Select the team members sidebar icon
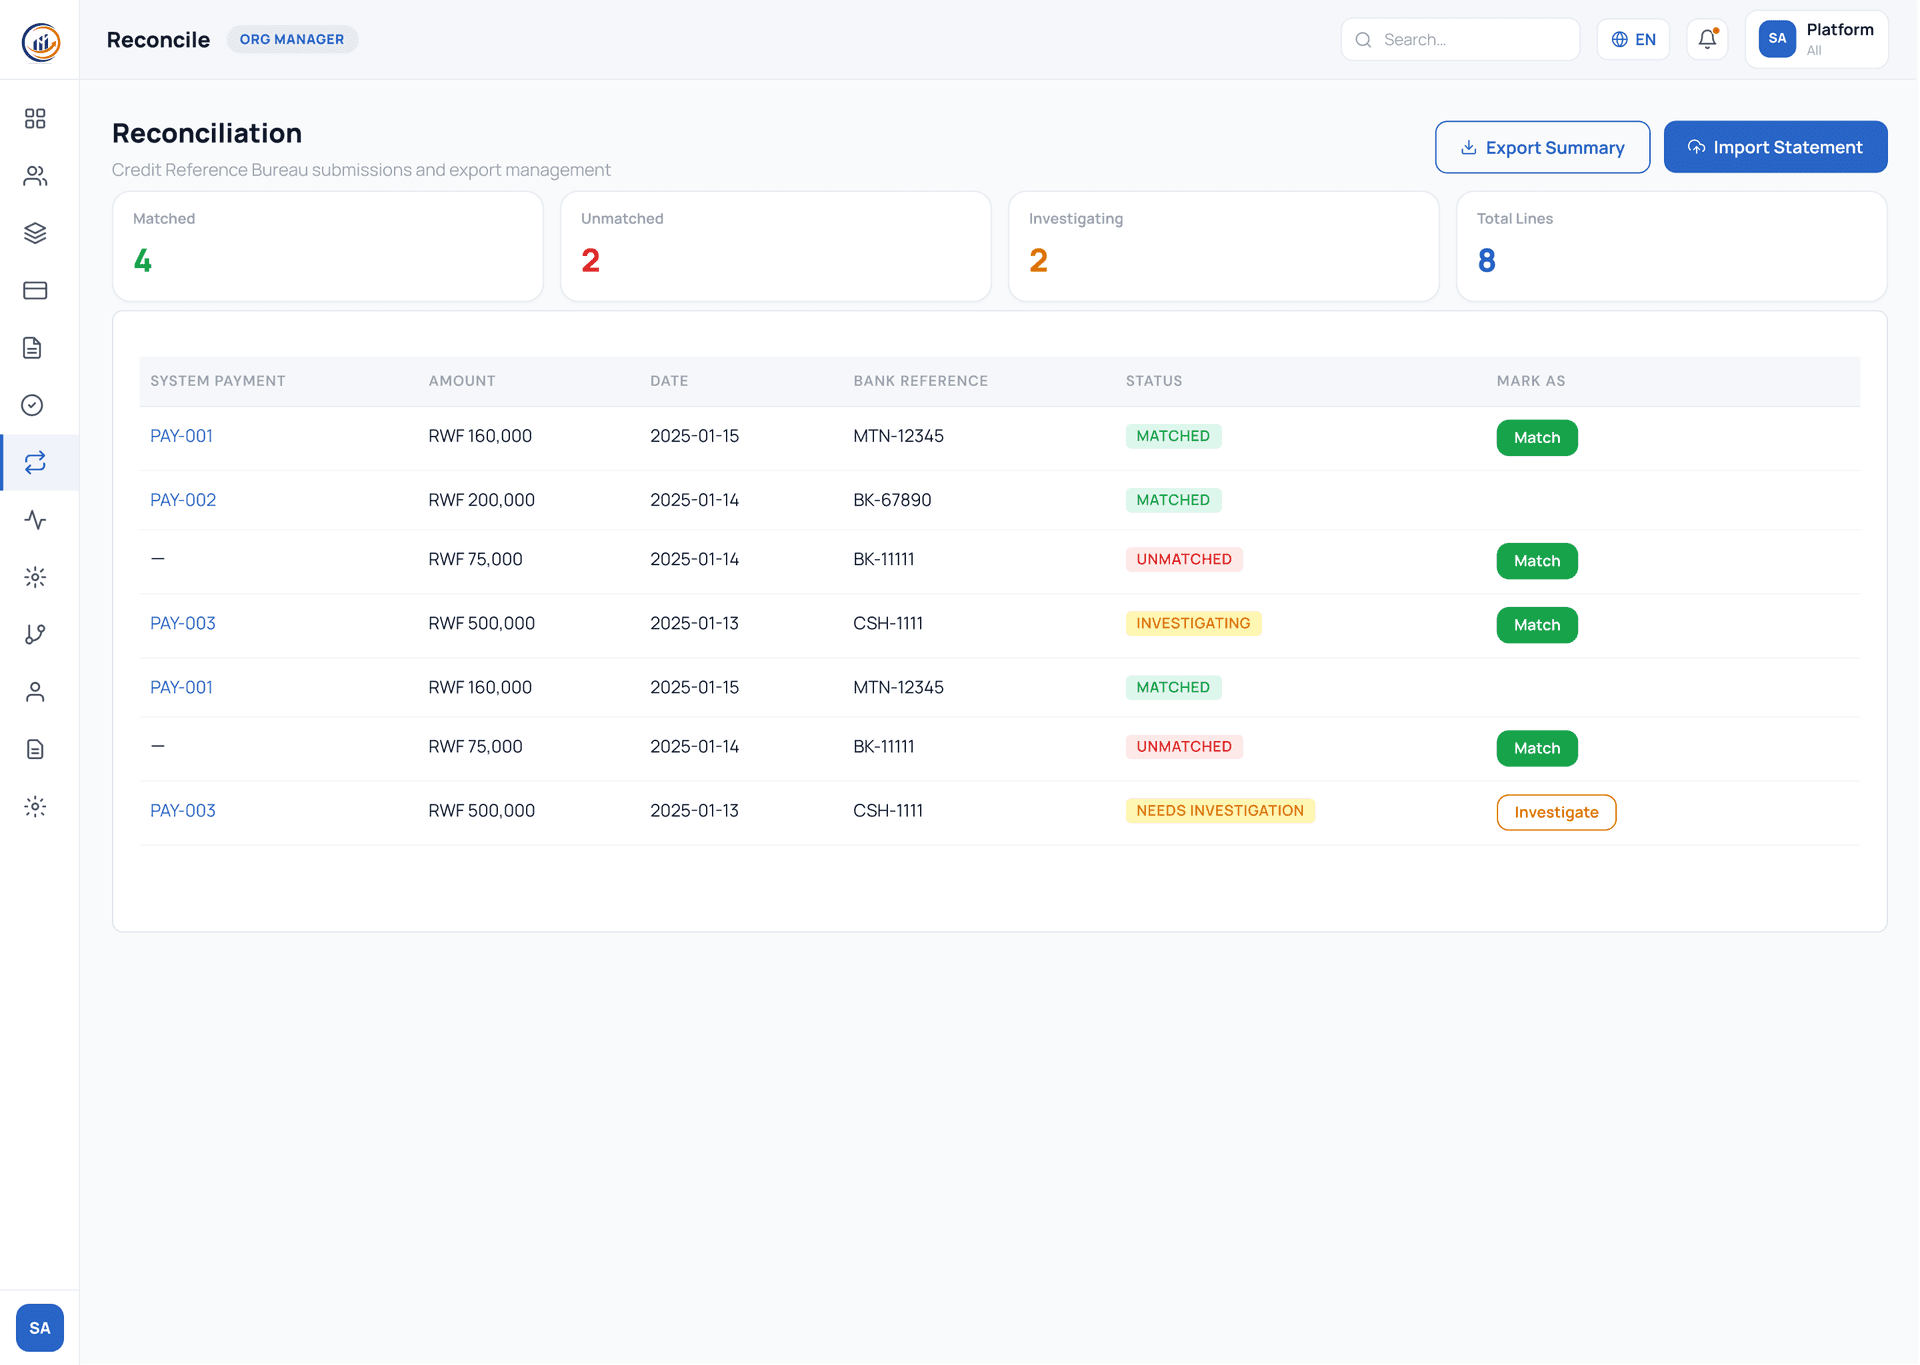This screenshot has width=1920, height=1365. (x=36, y=176)
